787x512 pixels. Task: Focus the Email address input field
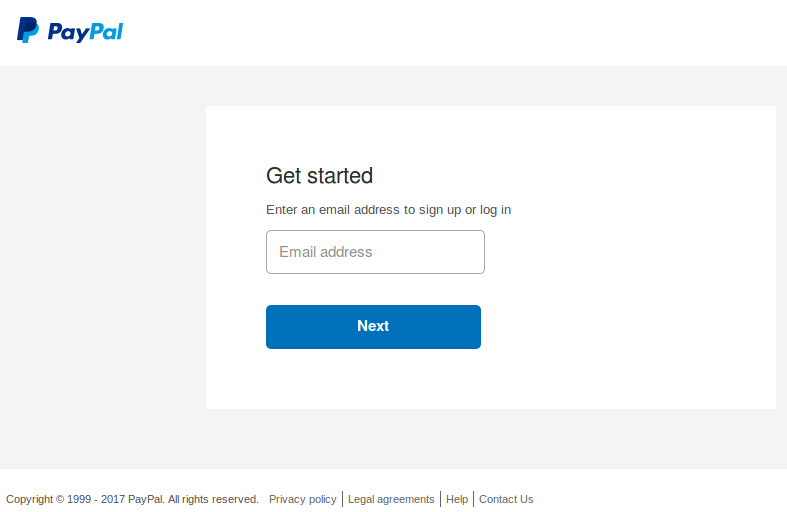(x=375, y=252)
